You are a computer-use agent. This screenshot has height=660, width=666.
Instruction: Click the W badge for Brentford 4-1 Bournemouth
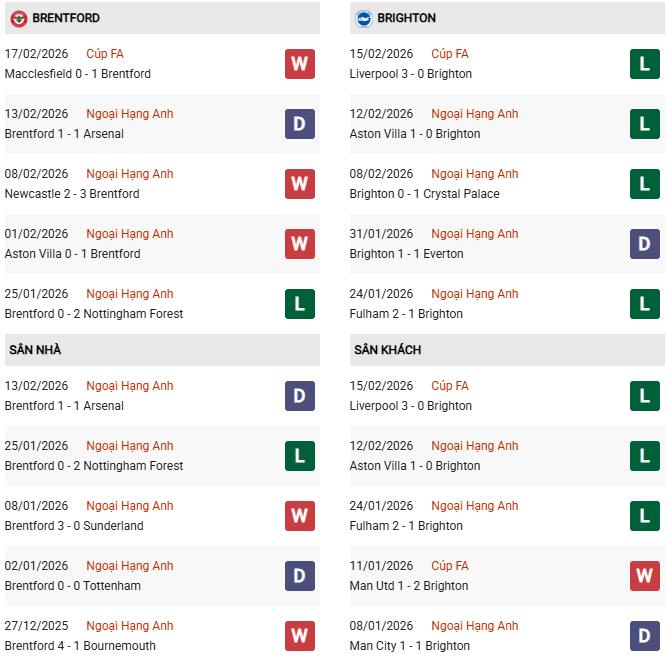coord(300,636)
